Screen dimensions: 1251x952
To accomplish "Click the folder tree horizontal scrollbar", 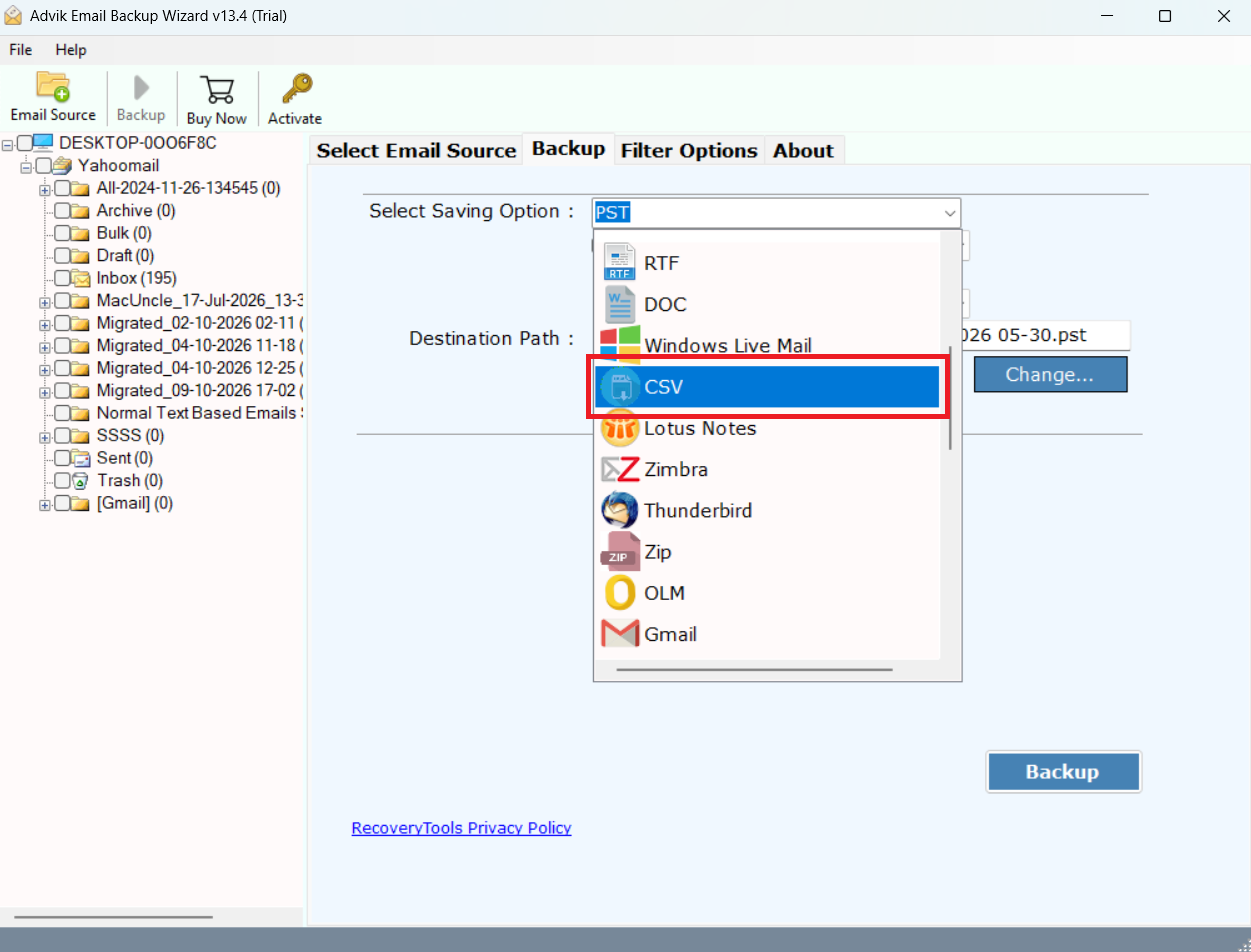I will 113,917.
